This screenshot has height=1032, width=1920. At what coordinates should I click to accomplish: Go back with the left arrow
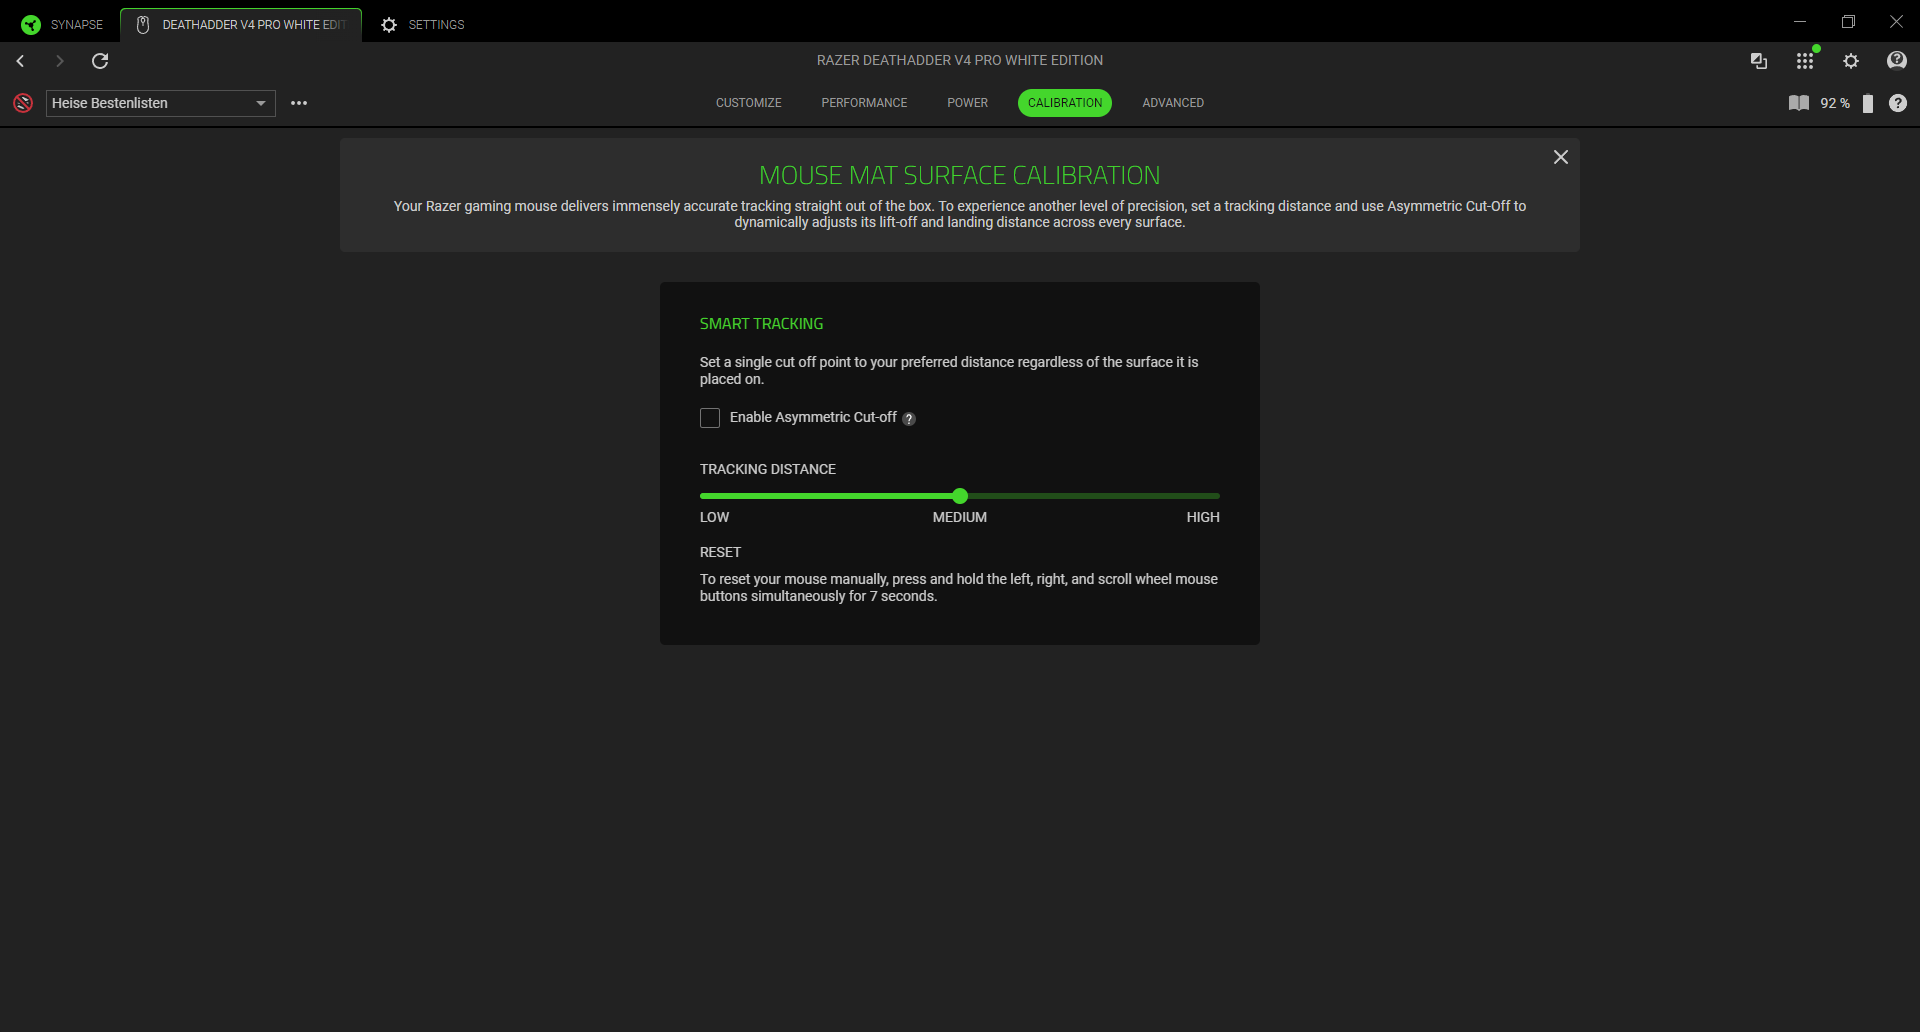20,61
